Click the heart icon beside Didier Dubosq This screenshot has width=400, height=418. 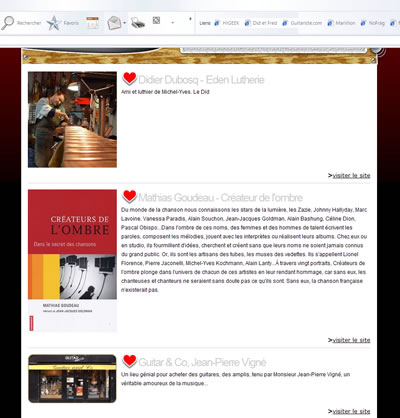pos(129,79)
